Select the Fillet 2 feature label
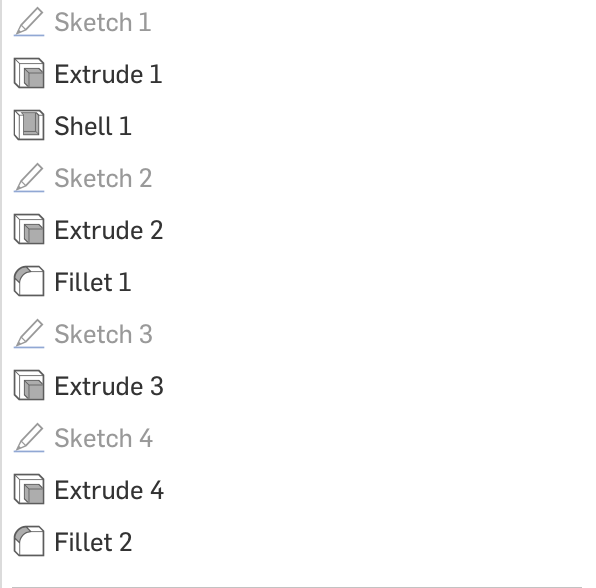596x588 pixels. tap(94, 542)
